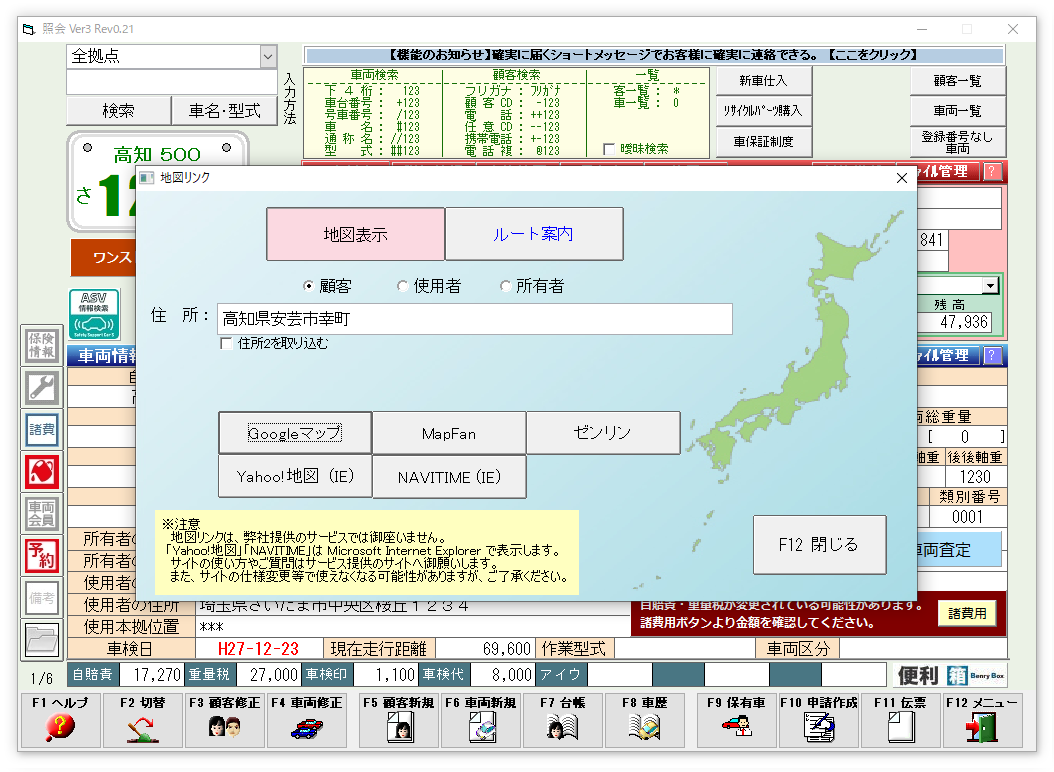Open ゼンリン map service
The height and width of the screenshot is (772, 1054).
(x=603, y=433)
